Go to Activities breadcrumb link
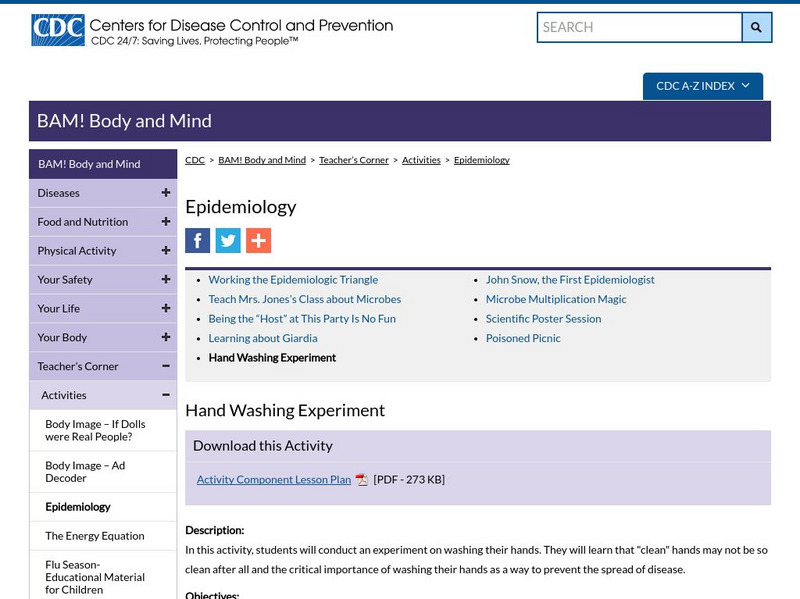The image size is (800, 599). (x=421, y=160)
